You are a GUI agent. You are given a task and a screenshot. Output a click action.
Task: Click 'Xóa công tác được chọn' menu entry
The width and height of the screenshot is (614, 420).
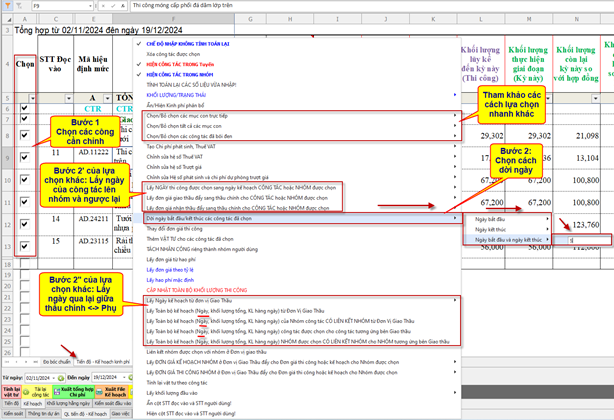point(180,53)
